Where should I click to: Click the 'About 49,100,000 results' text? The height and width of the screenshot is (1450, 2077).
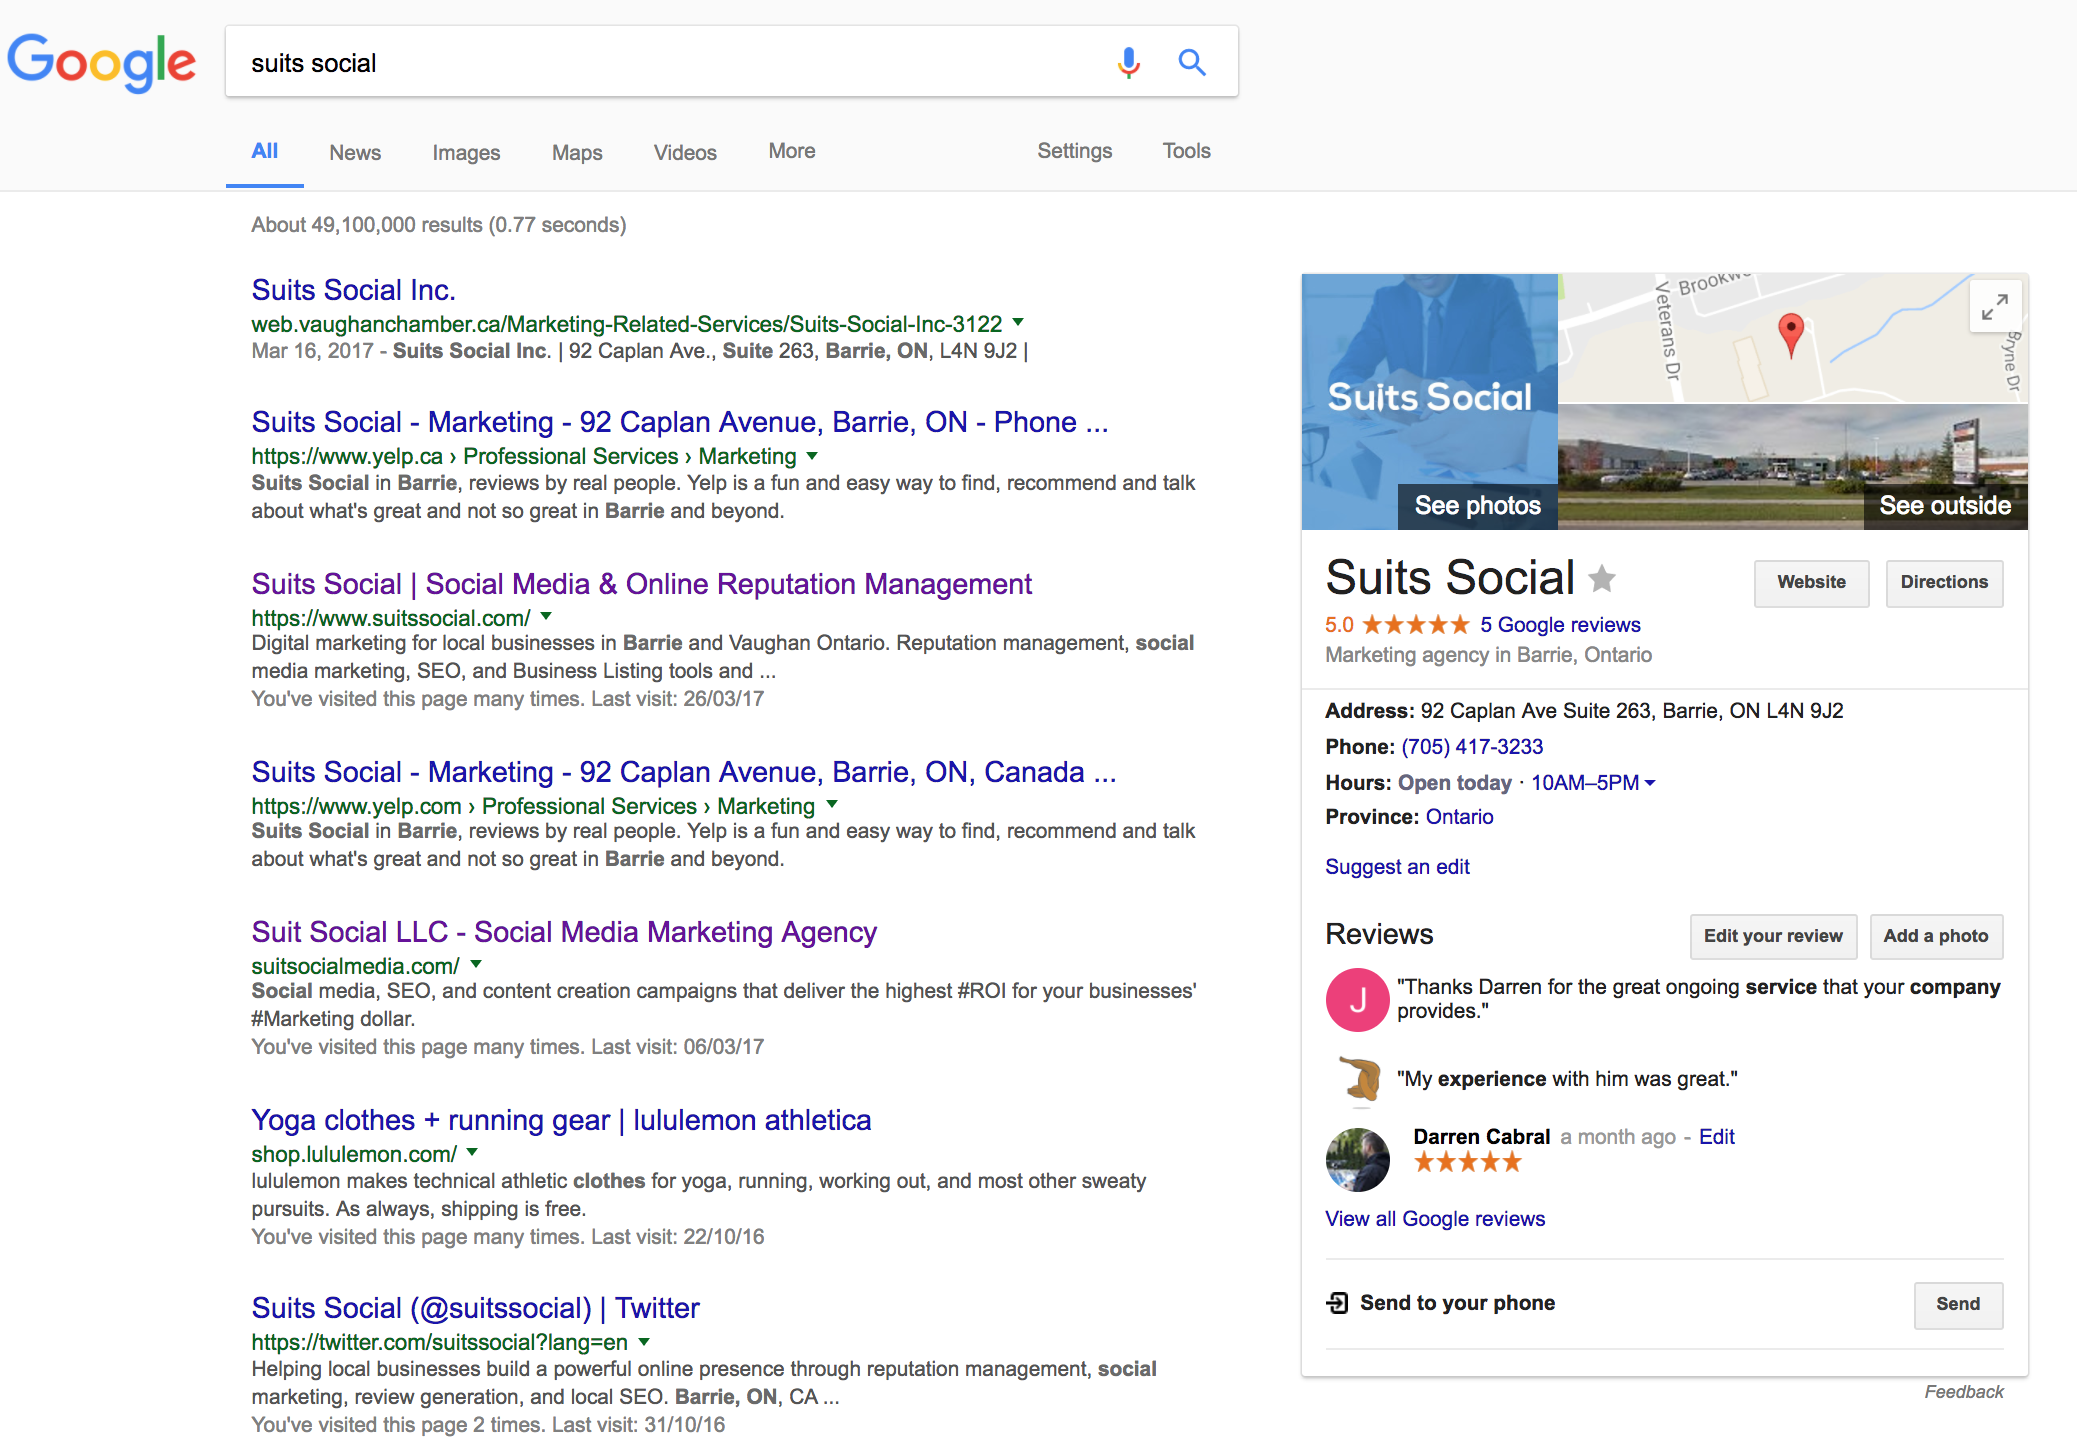pyautogui.click(x=438, y=225)
